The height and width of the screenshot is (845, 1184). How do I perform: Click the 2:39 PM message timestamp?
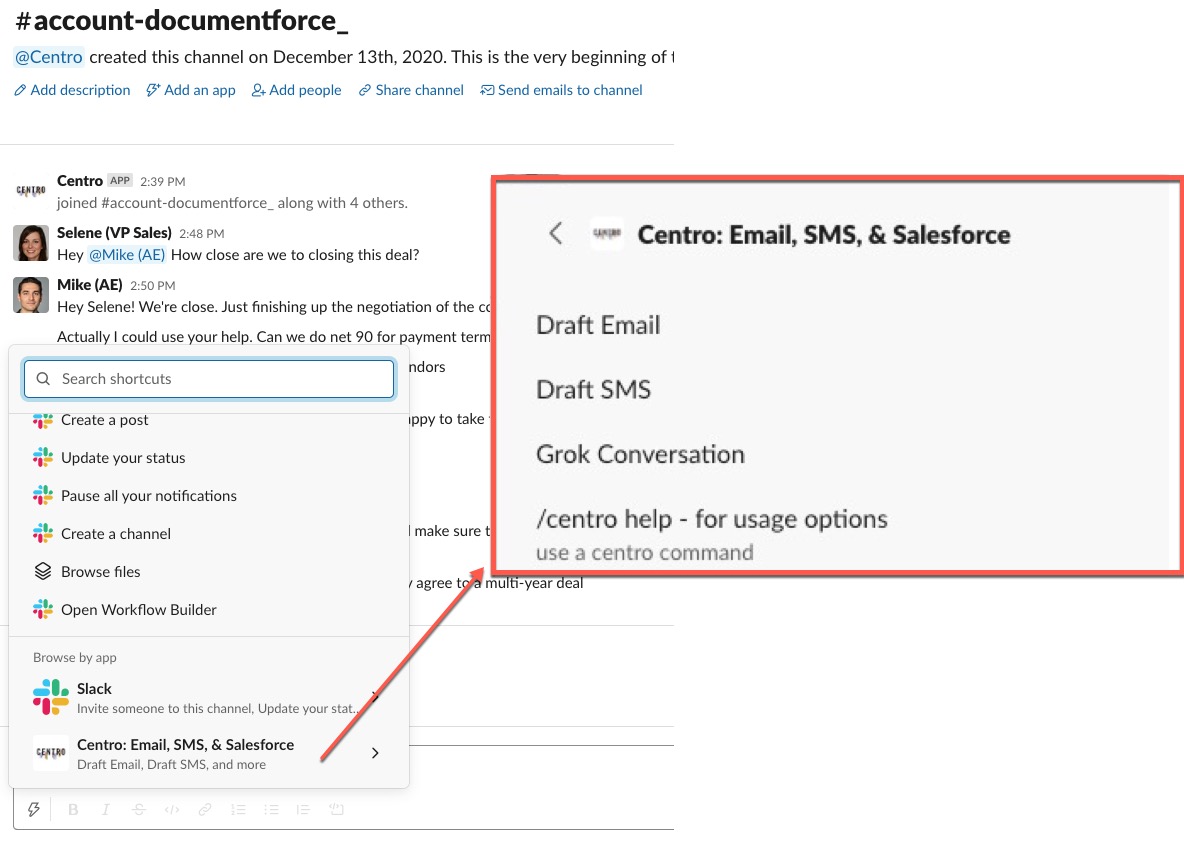tap(162, 181)
